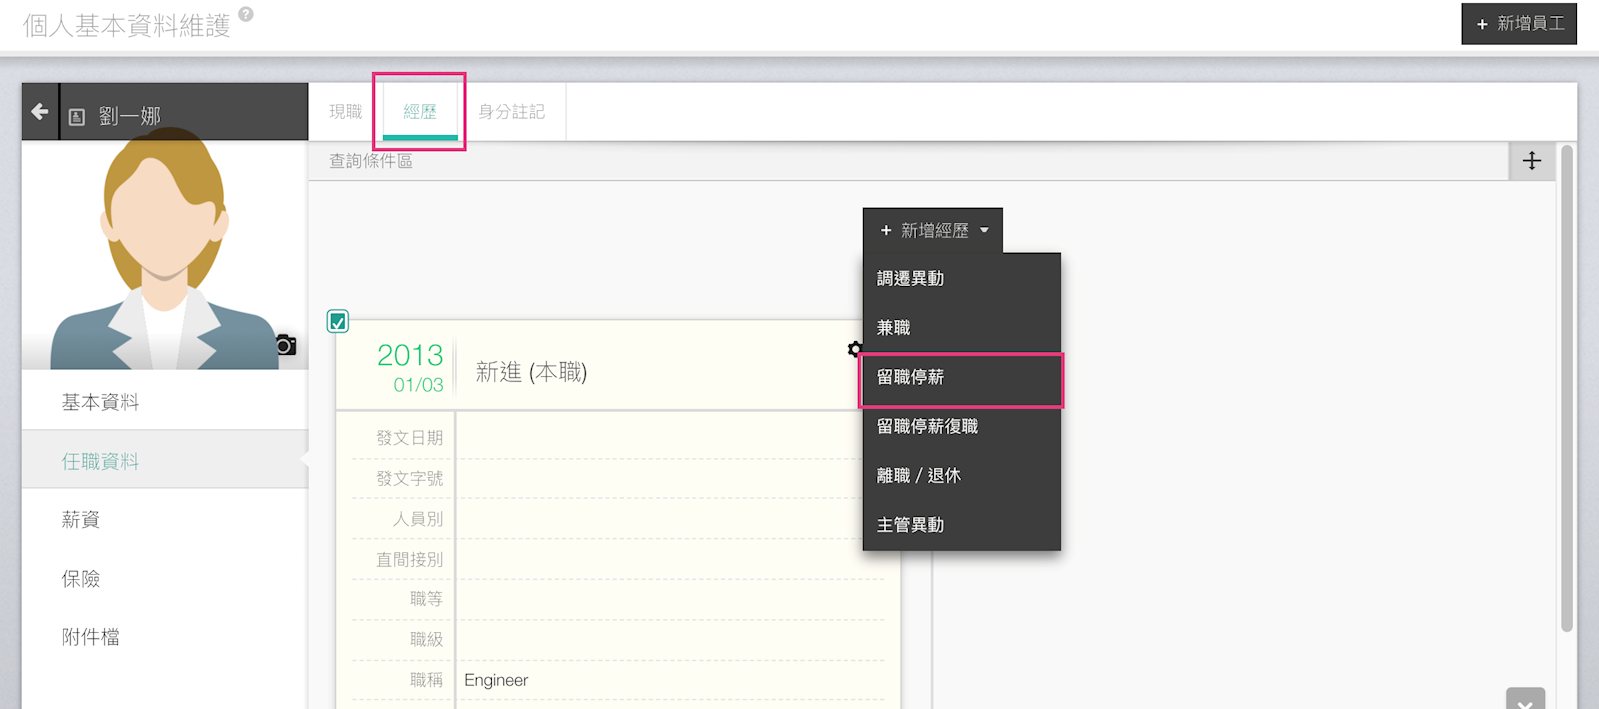Click the employee card icon beside 劉一娜

coord(77,117)
